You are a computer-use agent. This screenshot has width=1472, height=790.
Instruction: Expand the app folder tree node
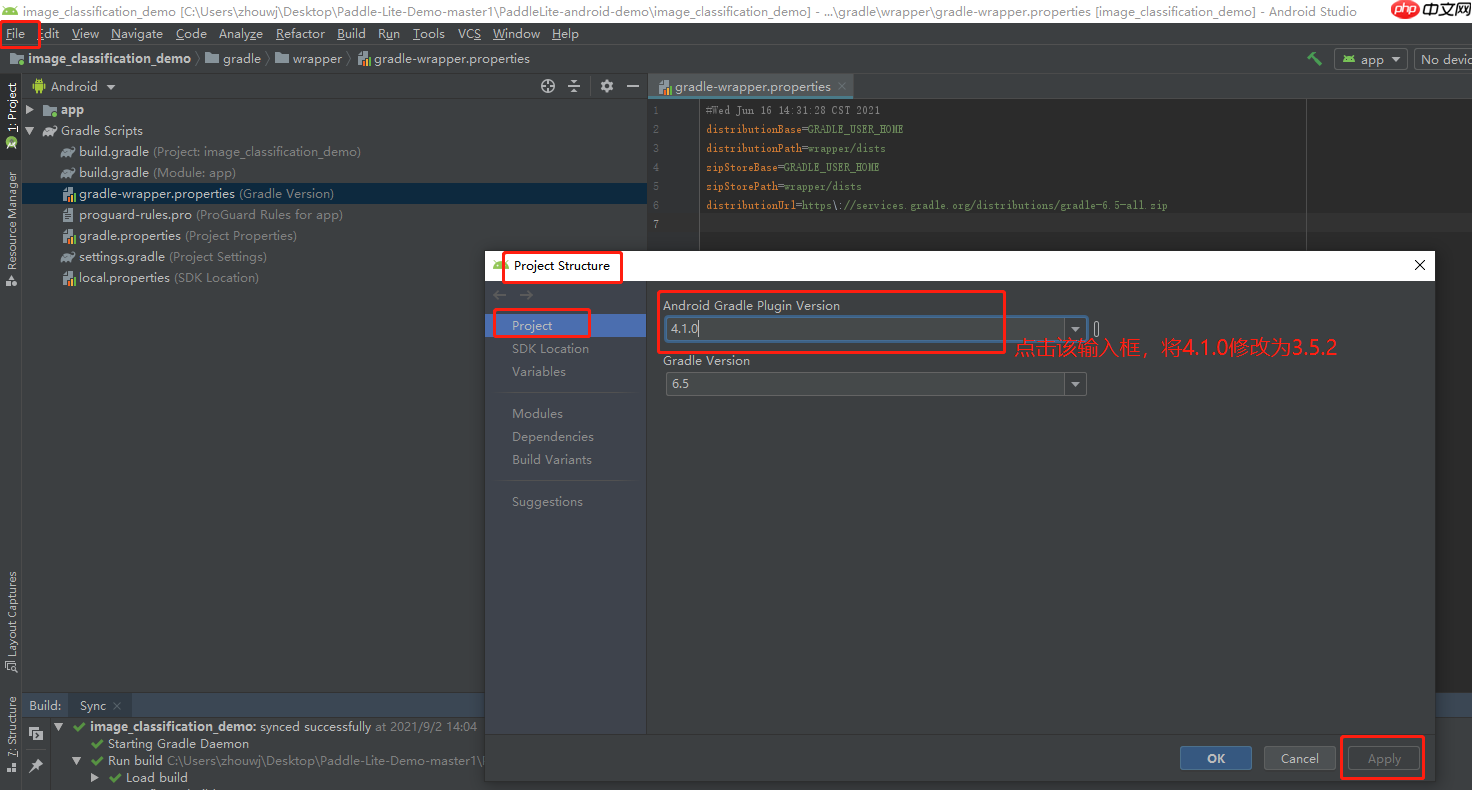coord(30,110)
